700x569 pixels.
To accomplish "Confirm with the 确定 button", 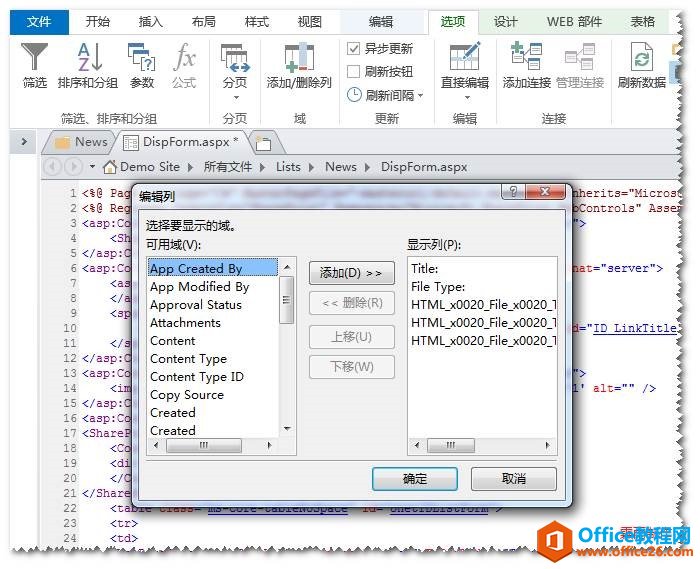I will click(415, 479).
